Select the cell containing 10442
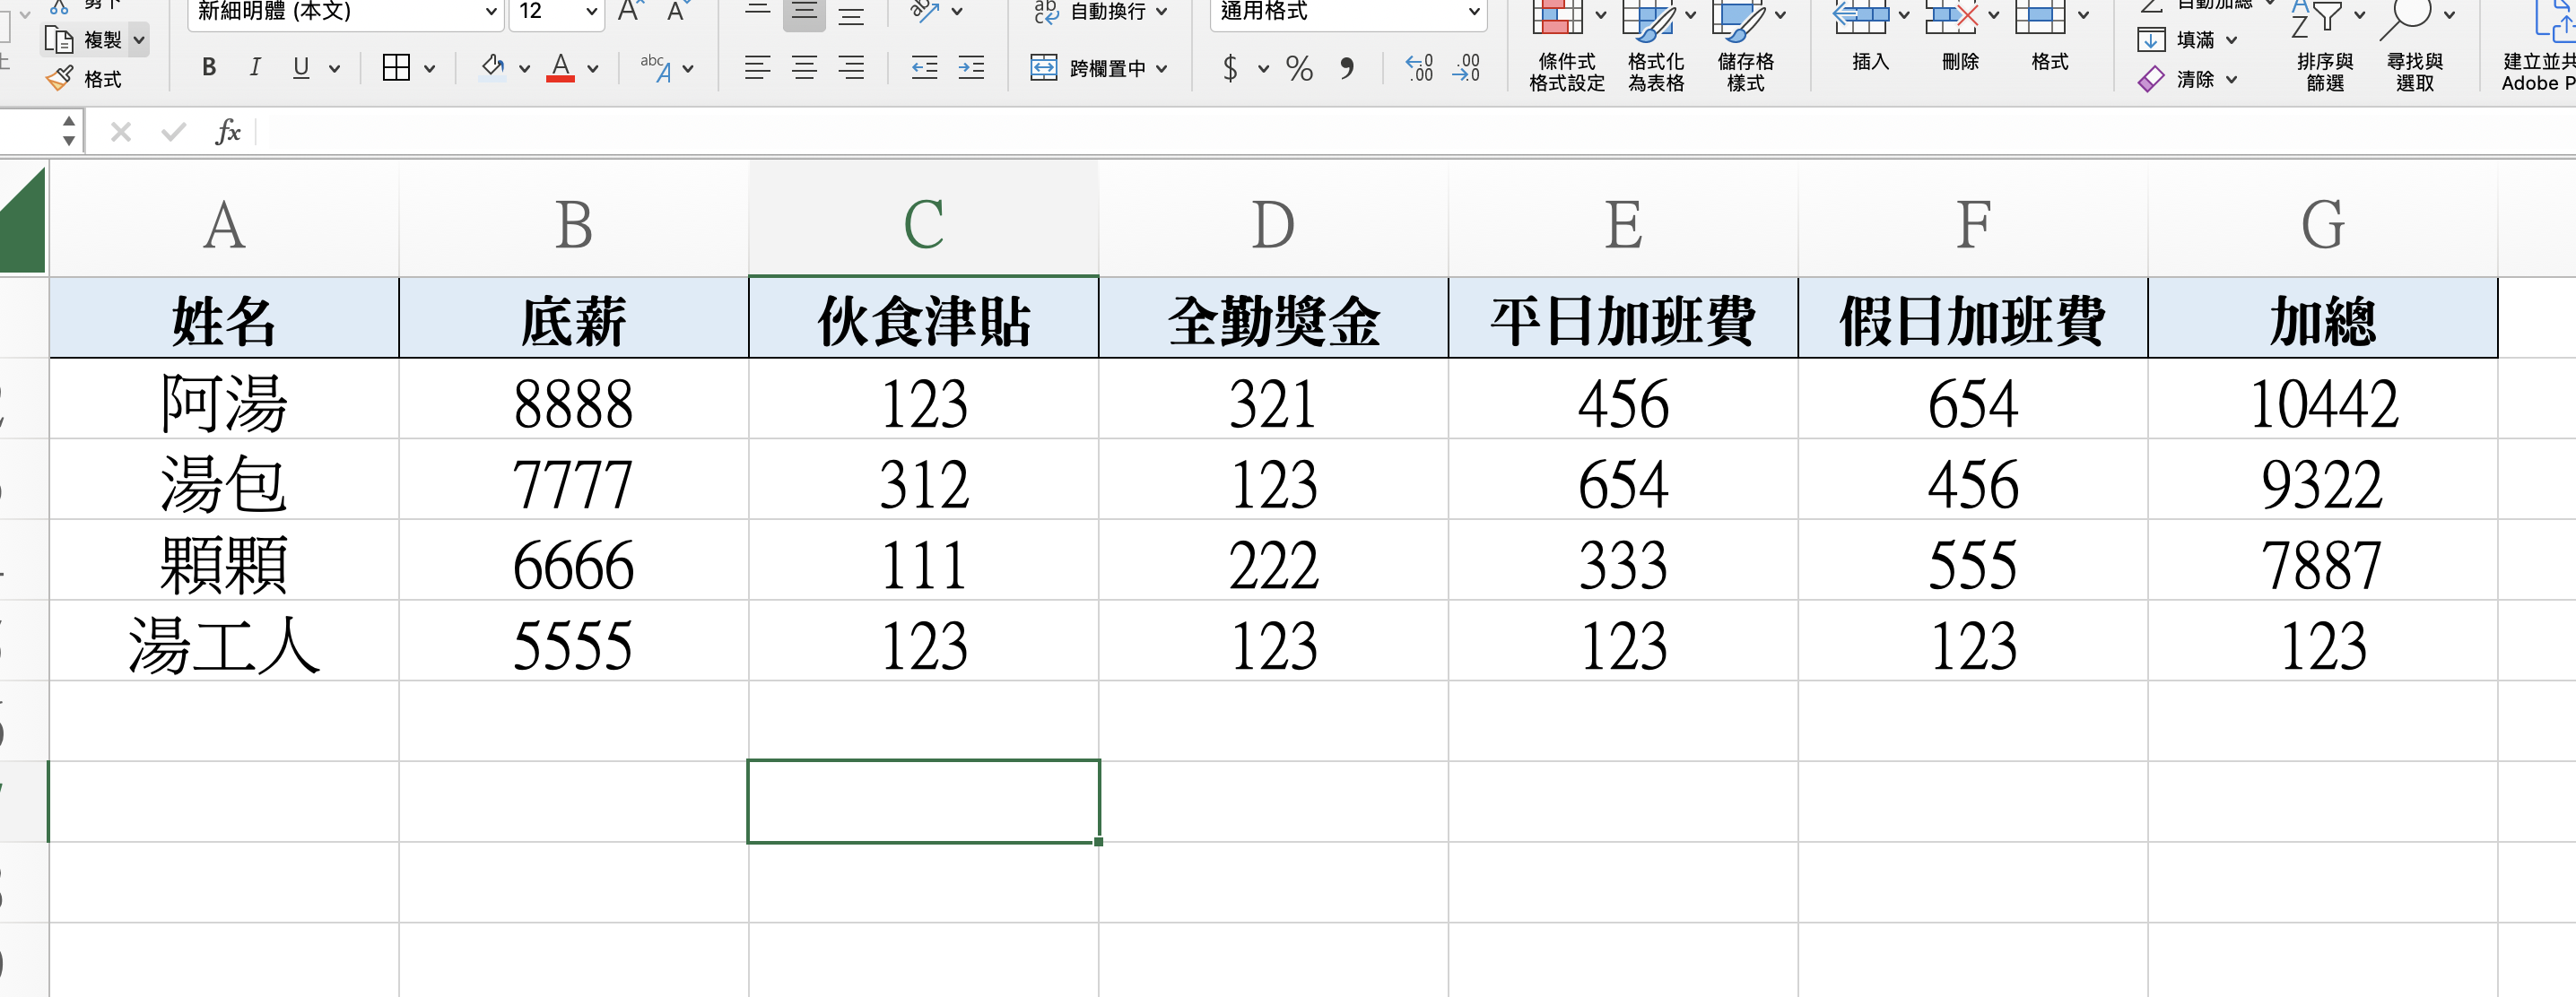 pyautogui.click(x=2322, y=403)
